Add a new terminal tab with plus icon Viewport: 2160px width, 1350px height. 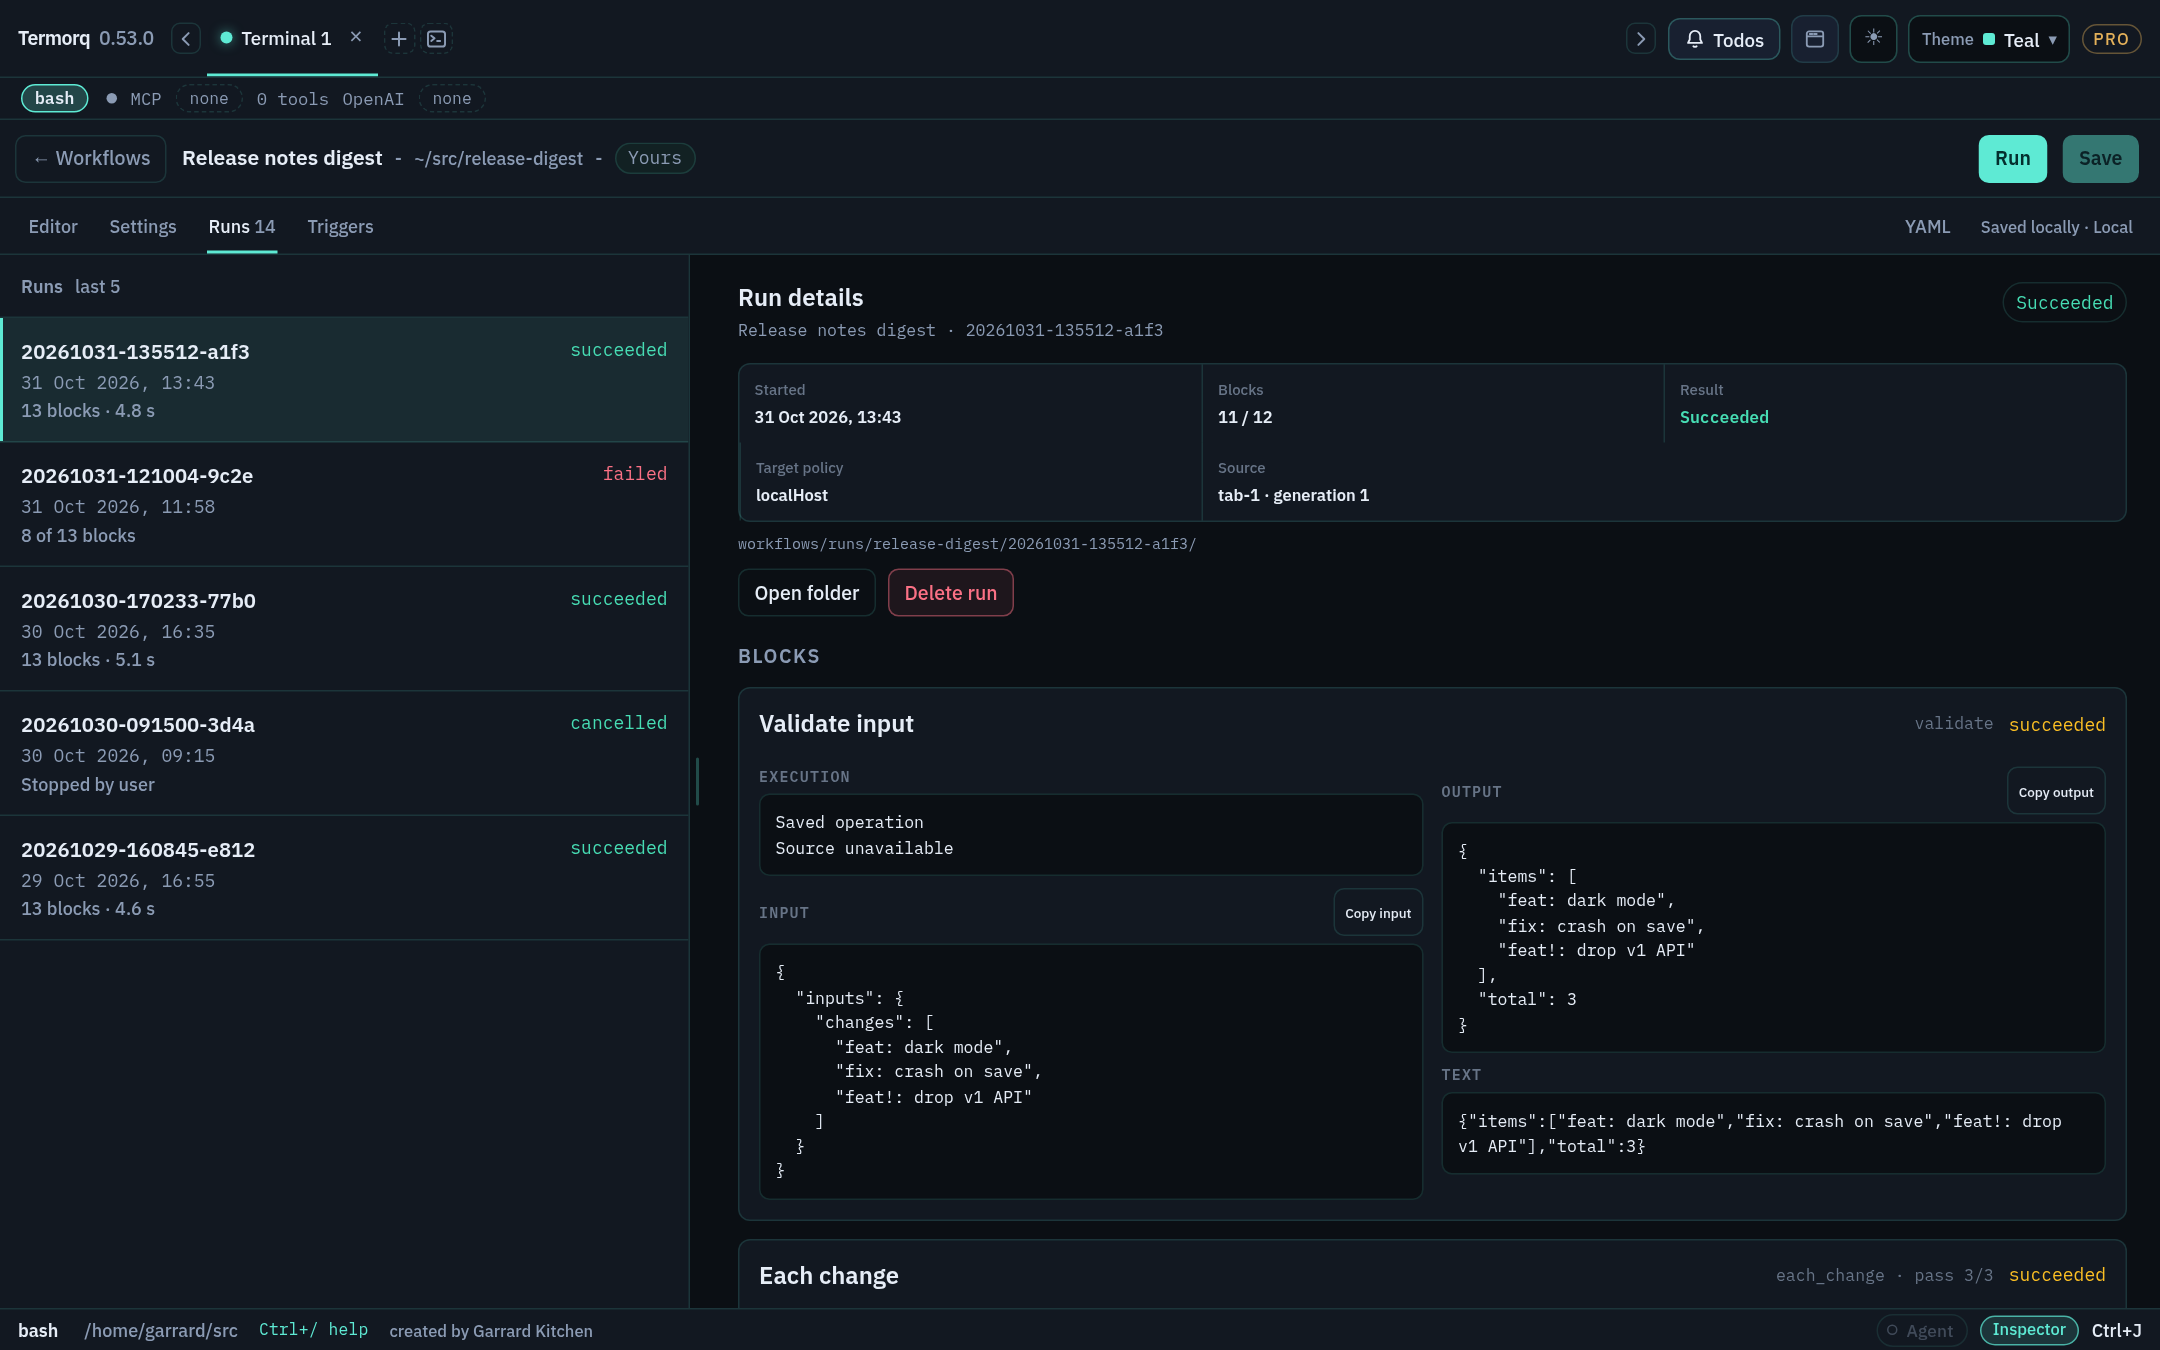[399, 39]
